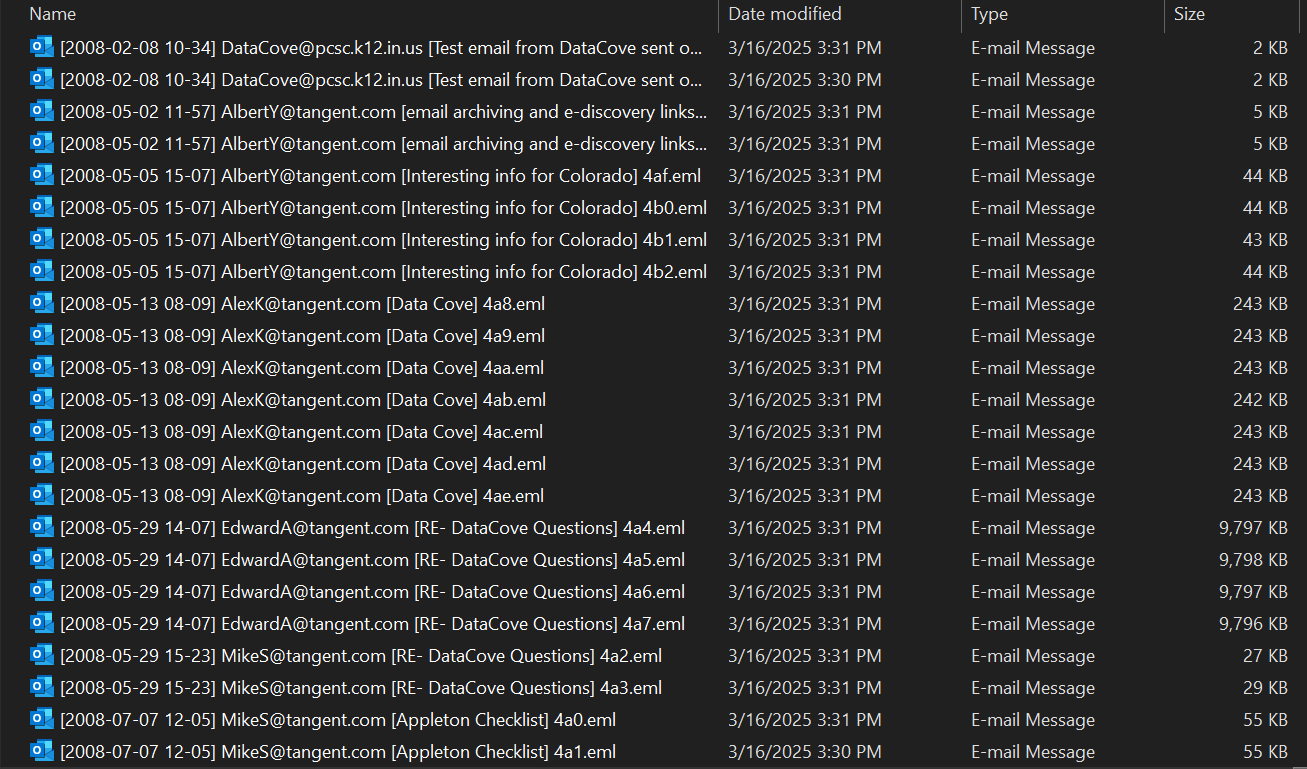Select the mail icon next to 4ae.eml
The image size is (1307, 769).
[x=42, y=495]
